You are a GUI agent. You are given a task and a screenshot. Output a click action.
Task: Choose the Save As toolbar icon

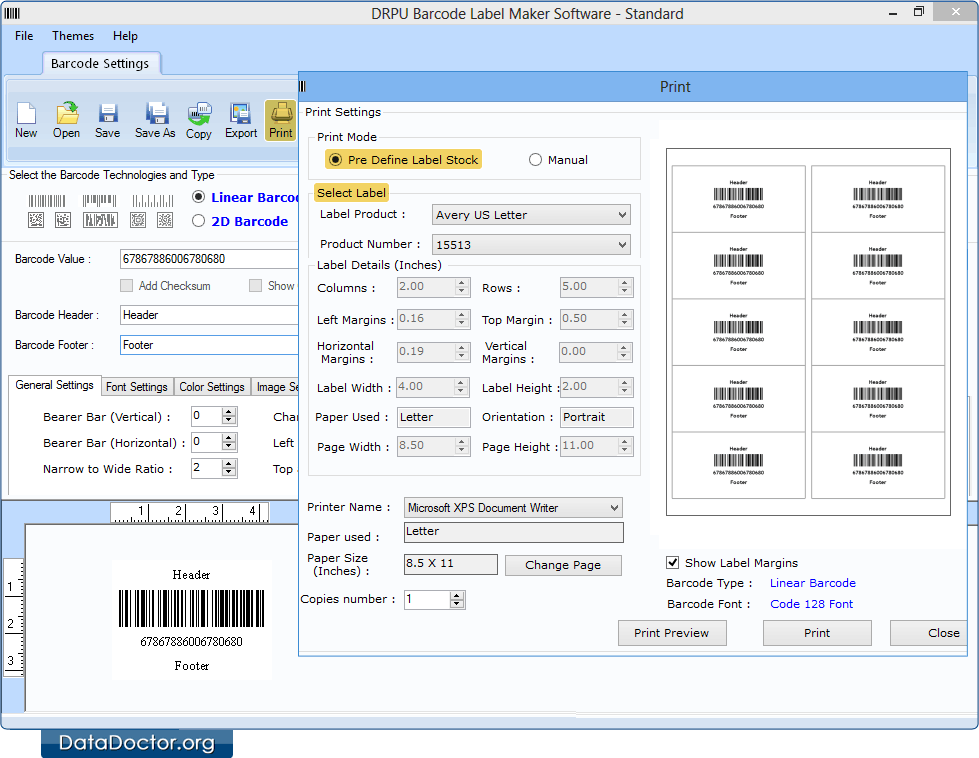[x=155, y=121]
